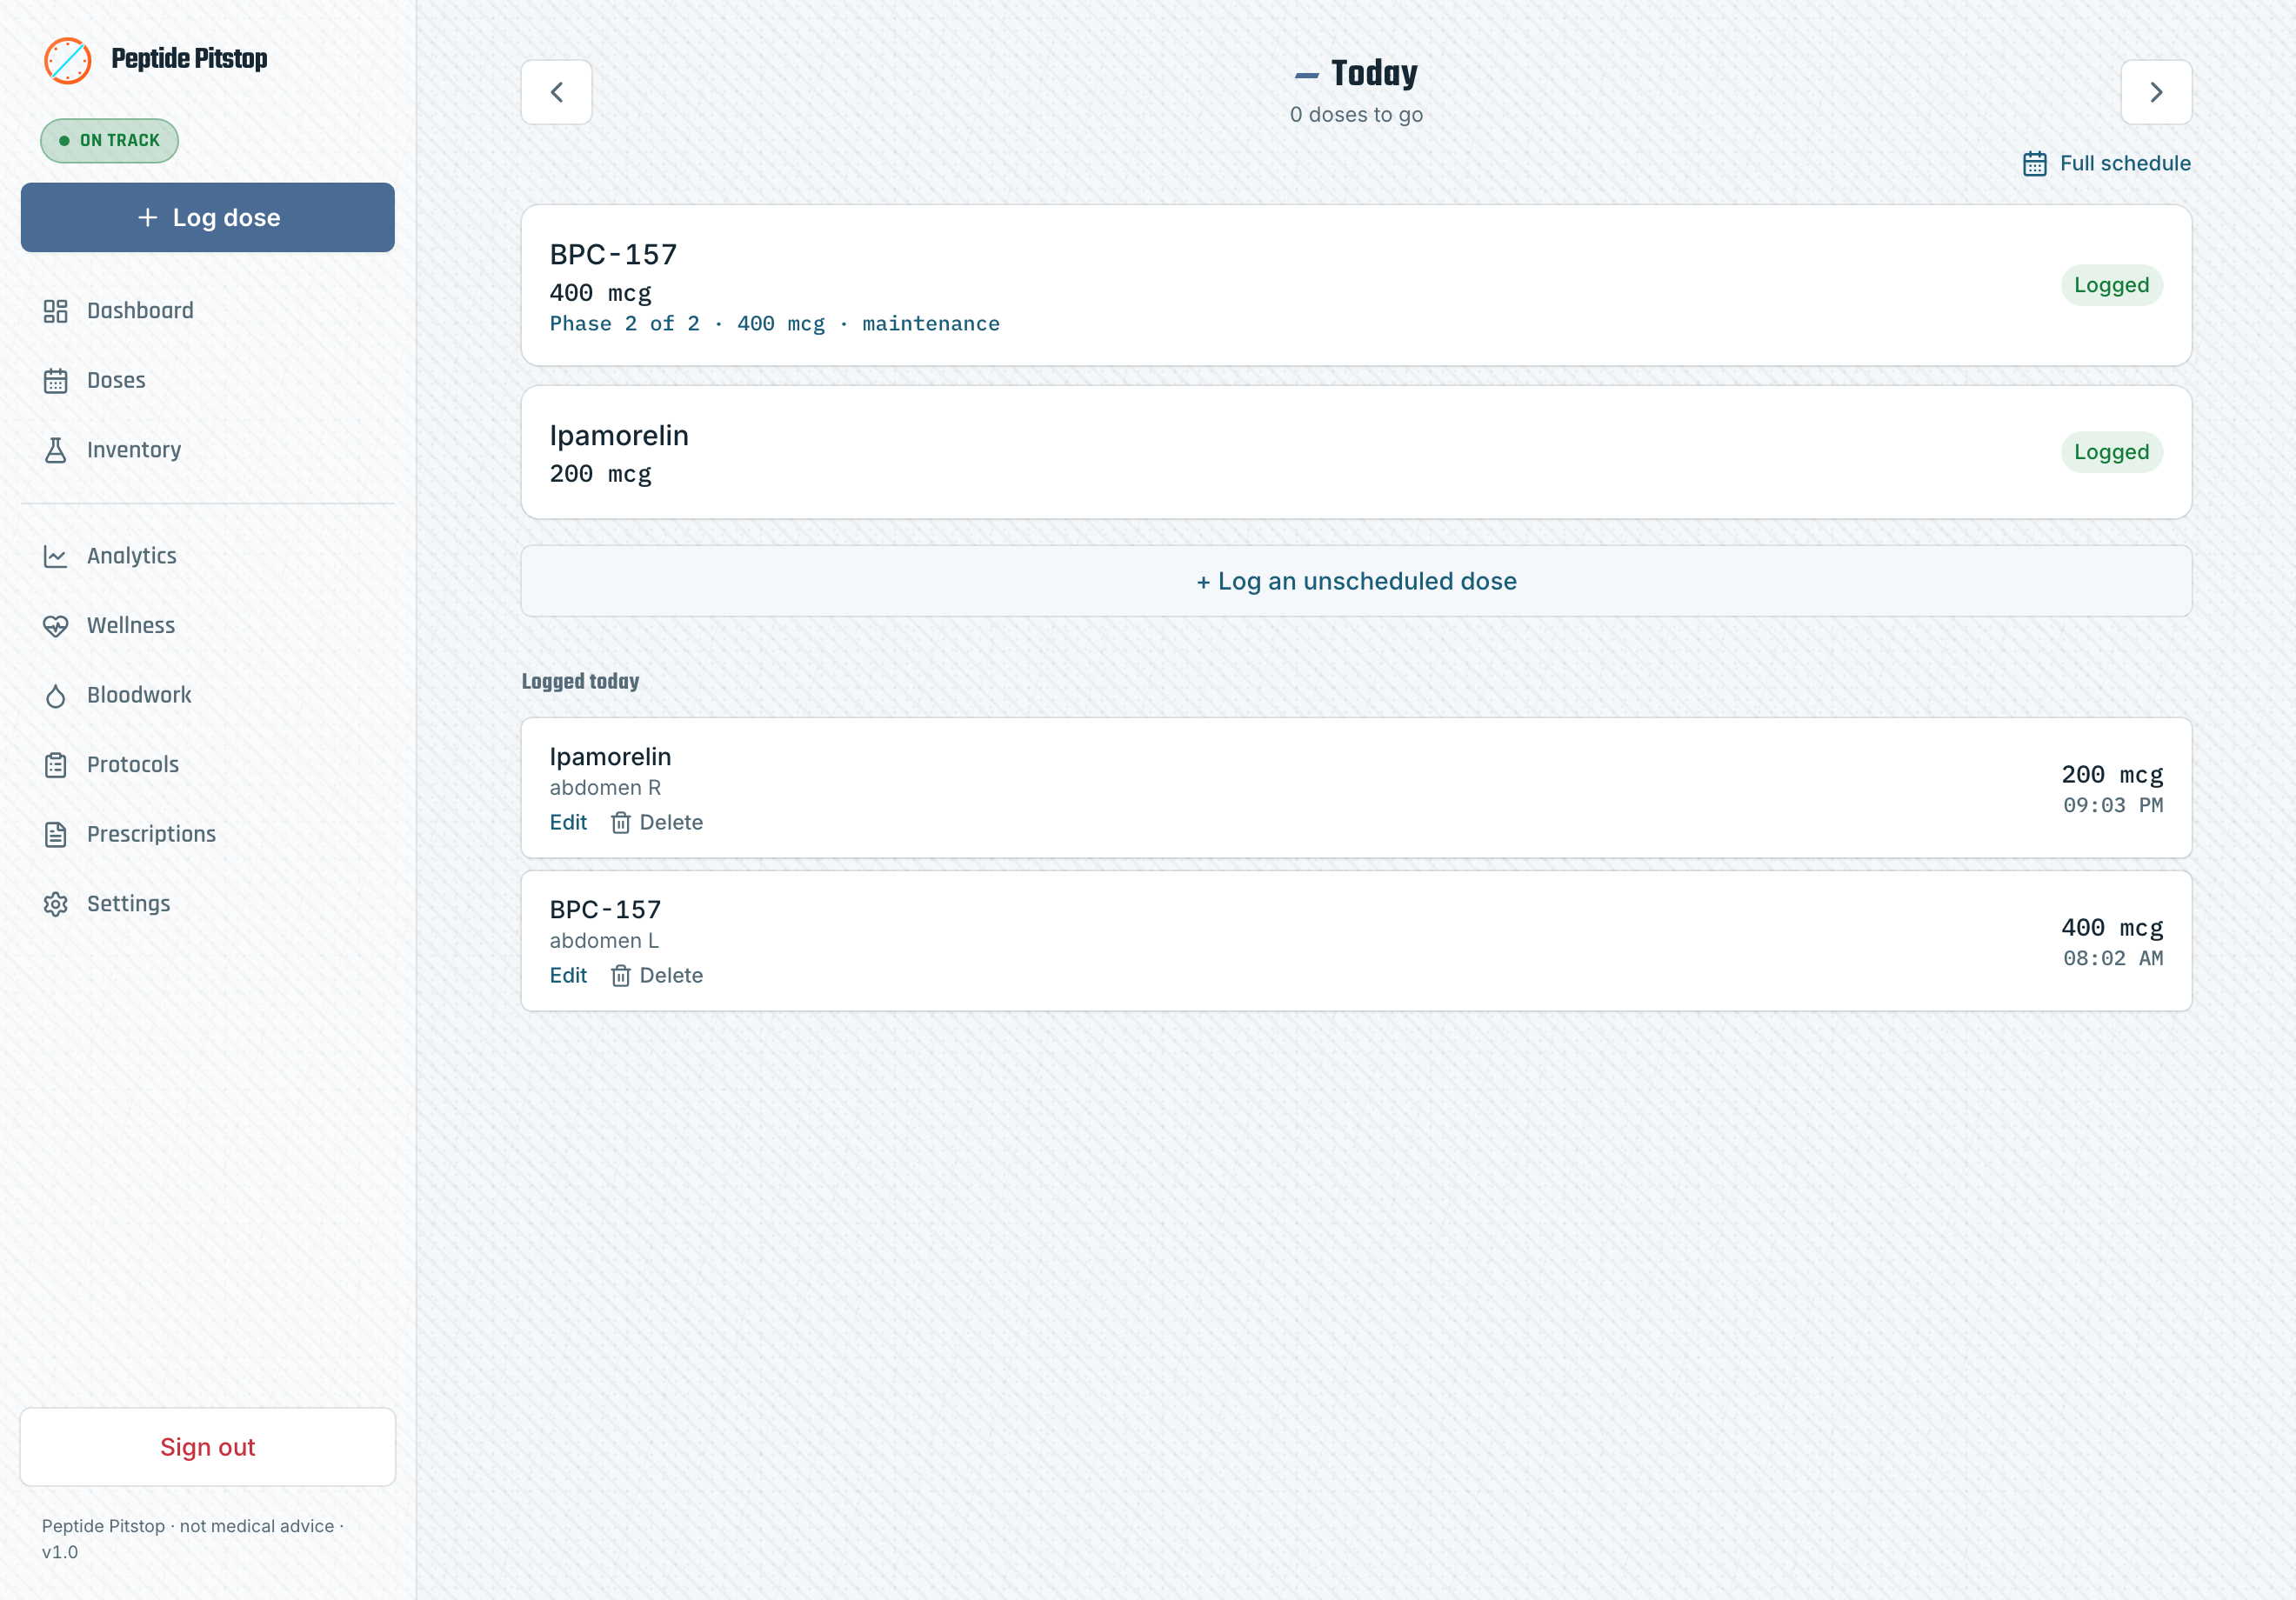Click the Dashboard grid icon

tap(55, 311)
